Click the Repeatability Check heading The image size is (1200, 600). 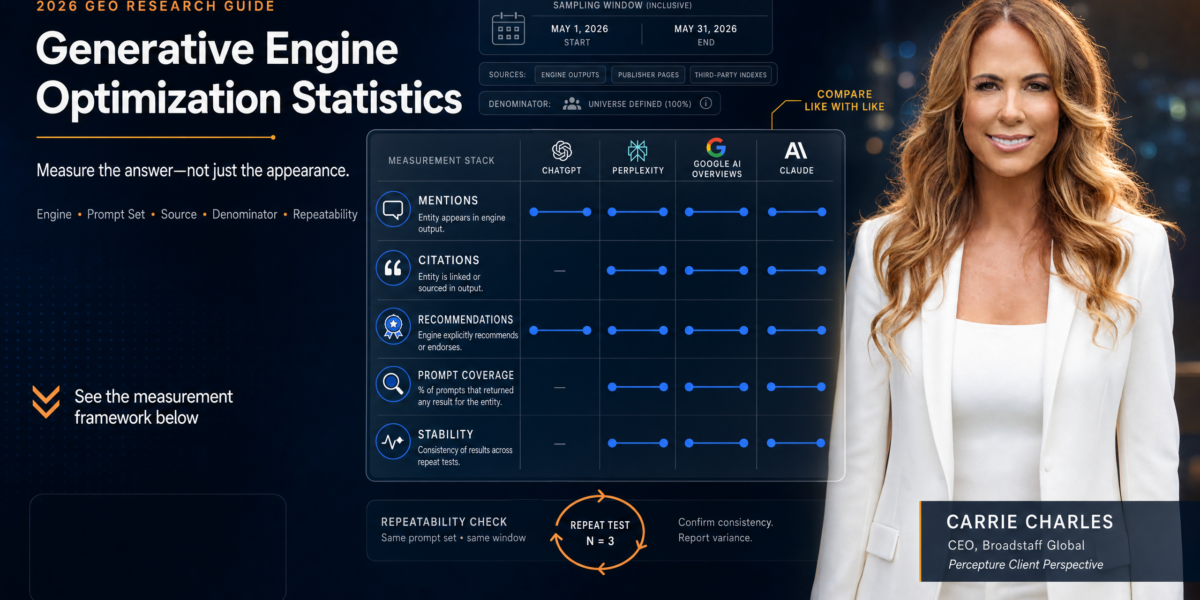point(444,521)
